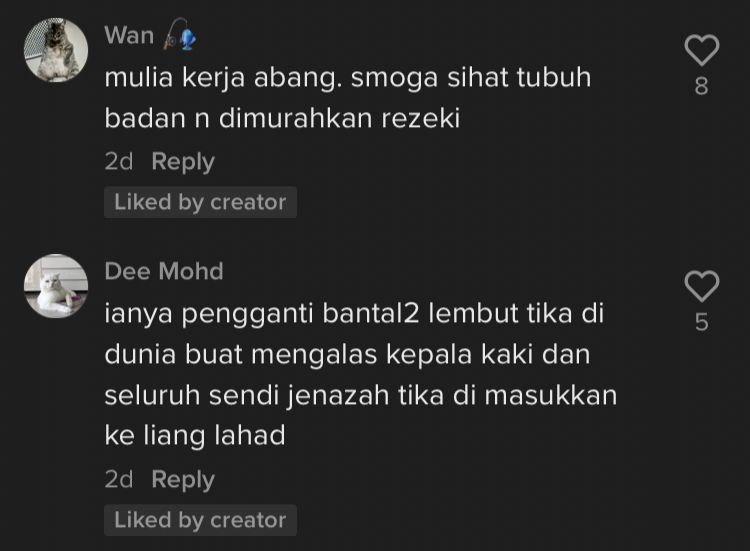The height and width of the screenshot is (551, 750).
Task: Open the profile of username Dee Mohd
Action: point(164,271)
